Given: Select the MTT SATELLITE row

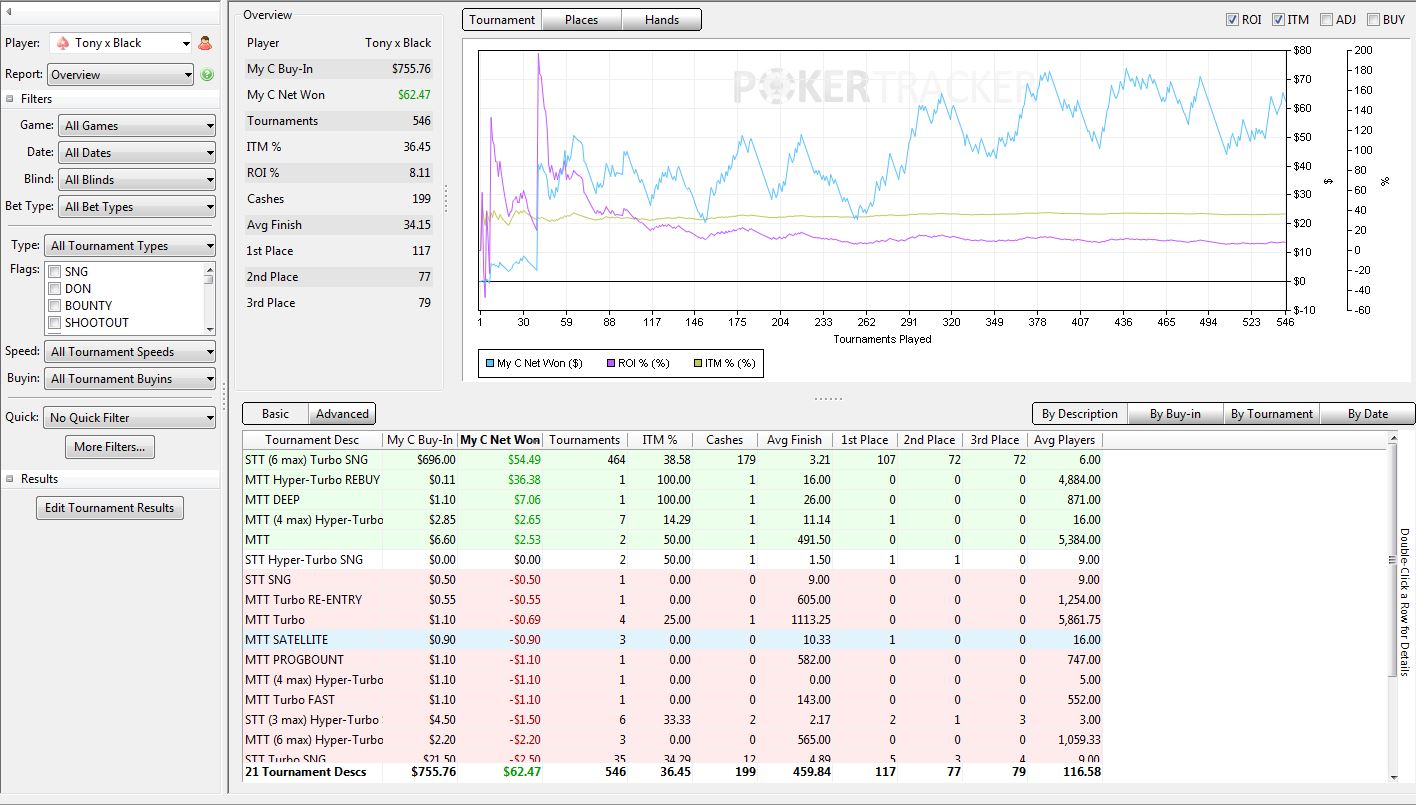Looking at the screenshot, I should (672, 640).
